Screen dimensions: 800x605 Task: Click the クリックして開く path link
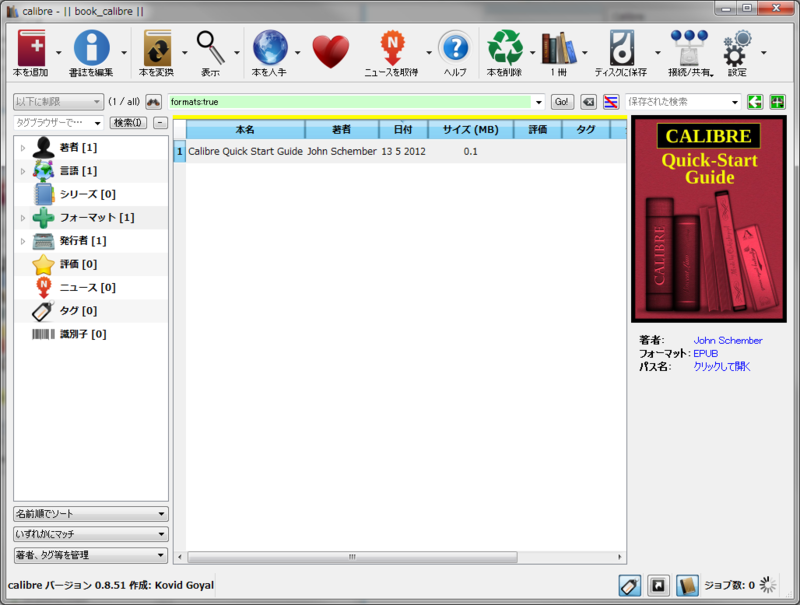(721, 366)
